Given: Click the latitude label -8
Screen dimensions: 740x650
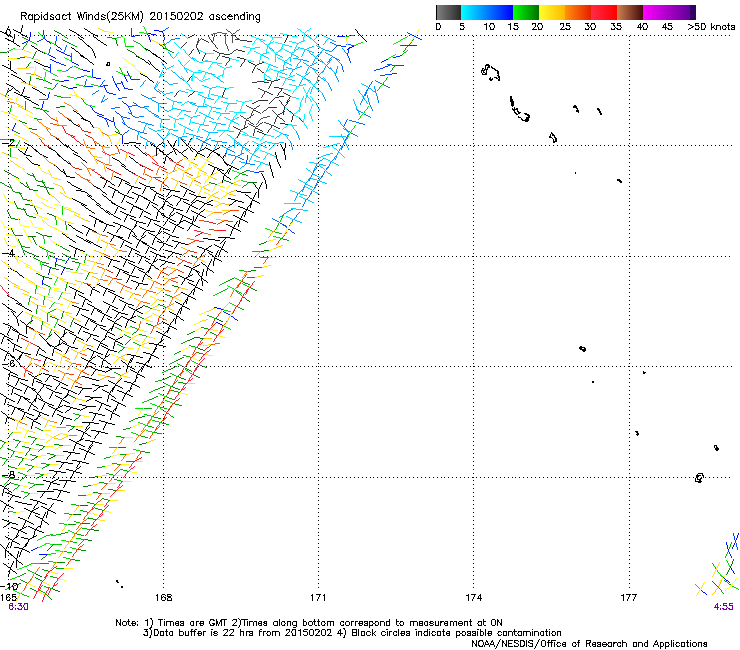Looking at the screenshot, I should point(7,474).
